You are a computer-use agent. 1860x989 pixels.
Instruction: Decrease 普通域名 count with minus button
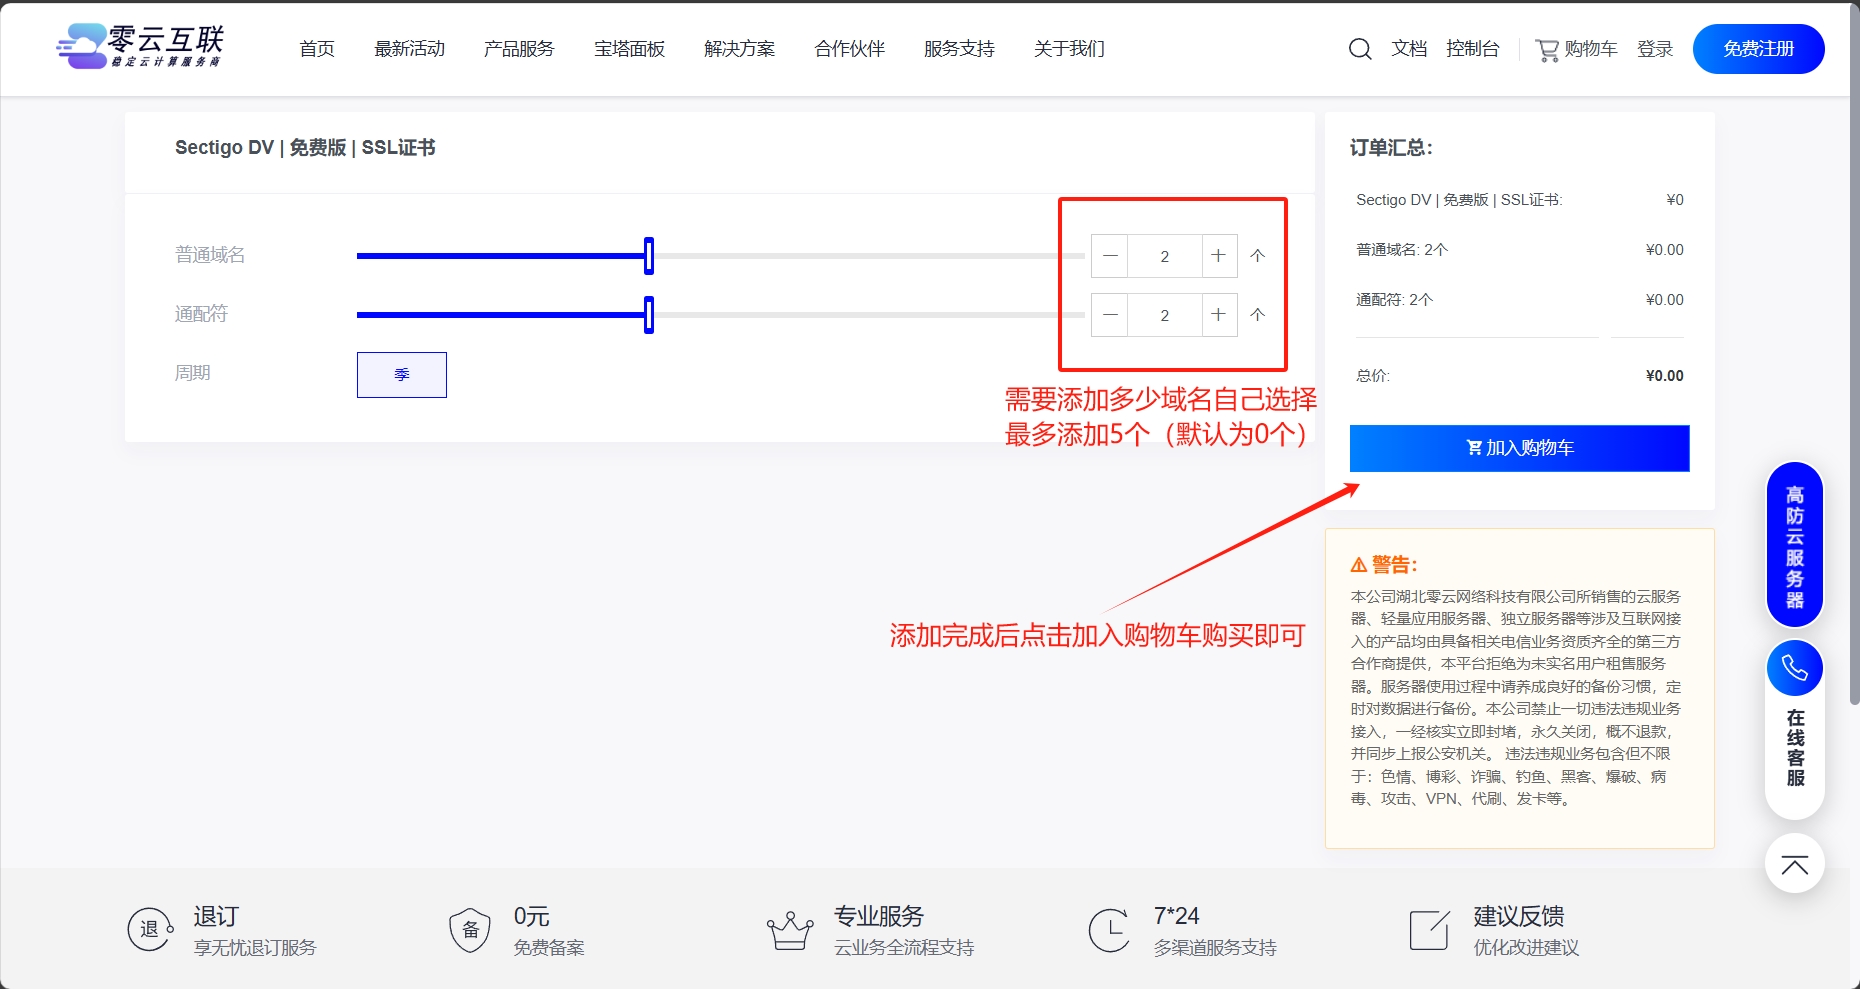pos(1110,256)
